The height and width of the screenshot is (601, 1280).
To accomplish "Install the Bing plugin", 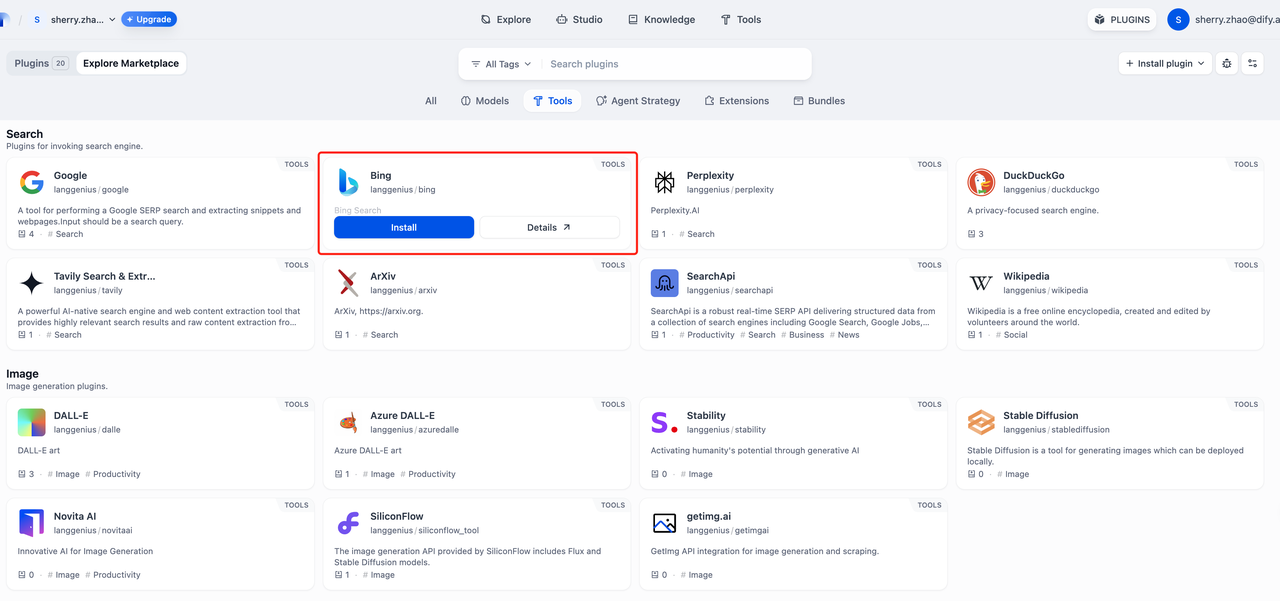I will pyautogui.click(x=404, y=227).
